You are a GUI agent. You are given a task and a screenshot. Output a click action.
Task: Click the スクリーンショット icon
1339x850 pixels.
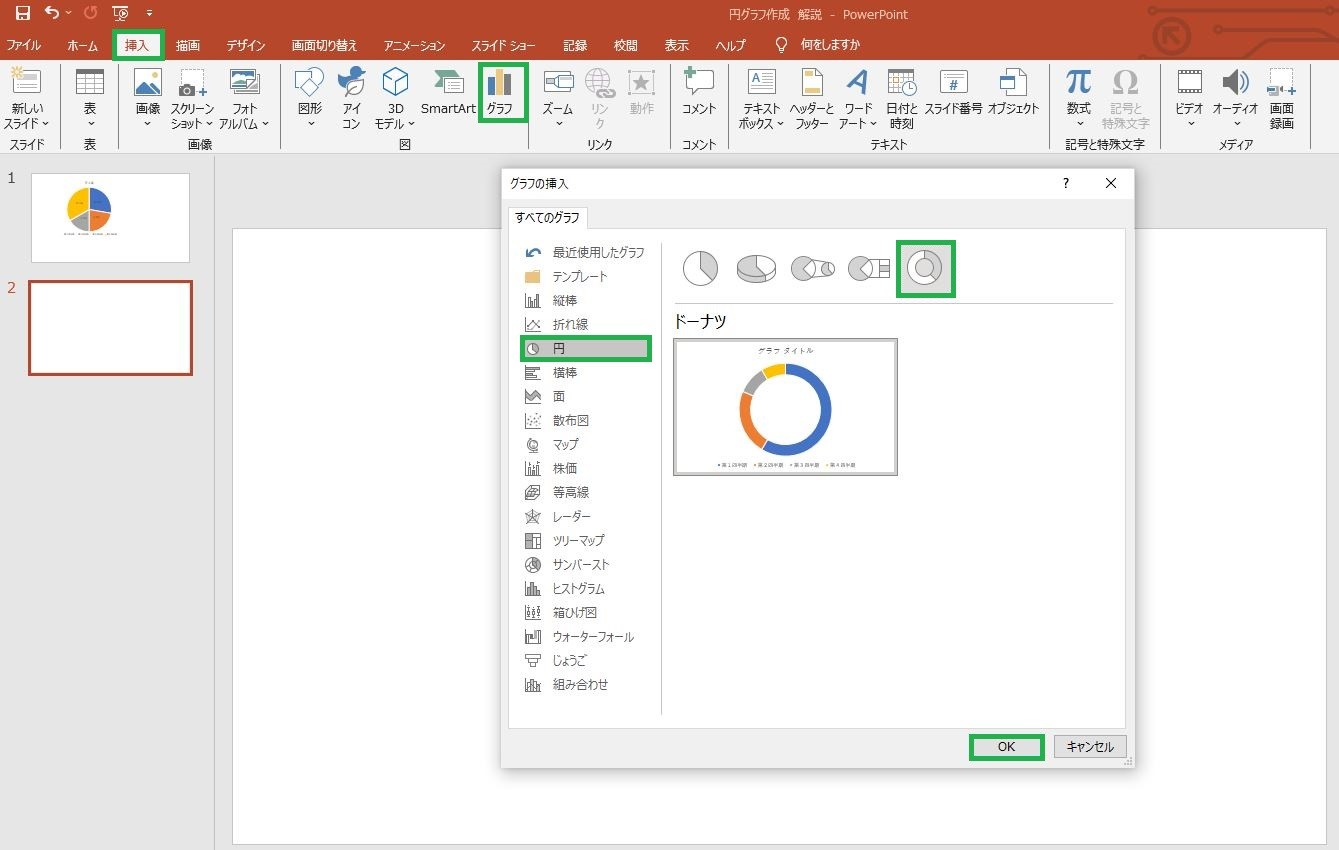pos(192,83)
